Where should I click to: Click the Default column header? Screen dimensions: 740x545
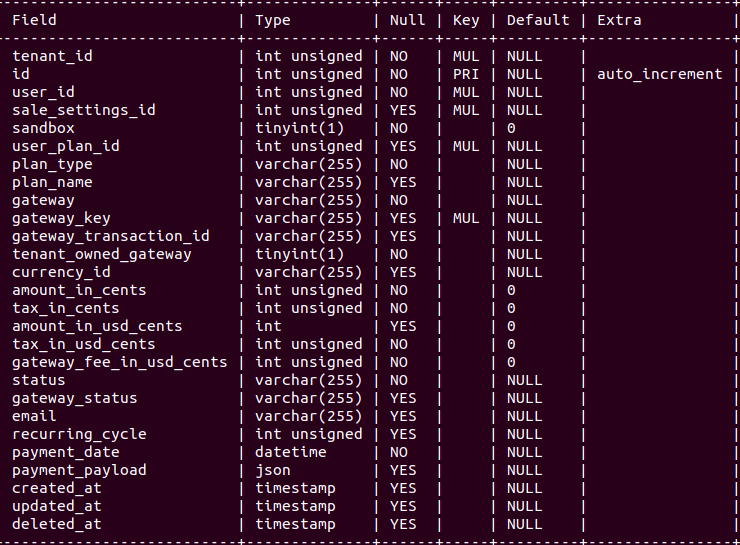(538, 20)
